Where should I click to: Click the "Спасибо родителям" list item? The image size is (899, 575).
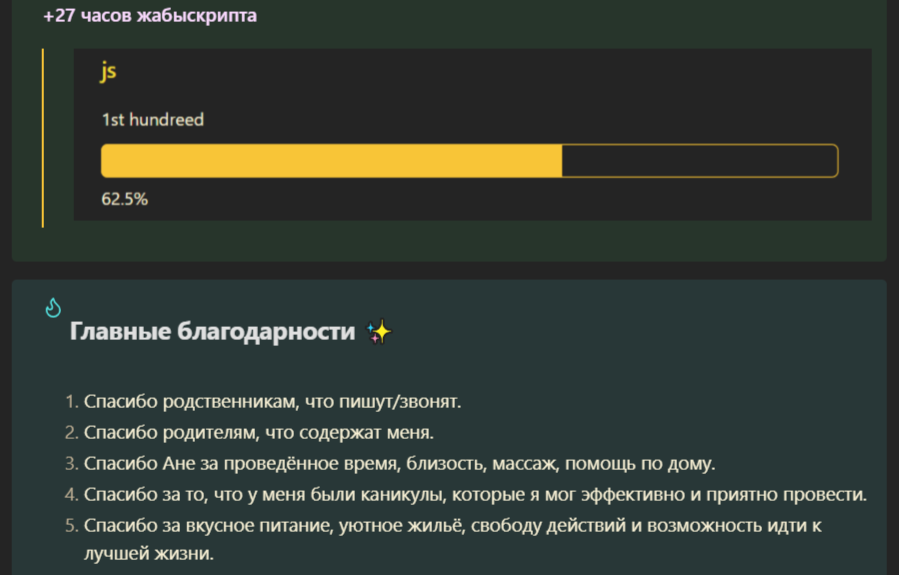[x=258, y=433]
